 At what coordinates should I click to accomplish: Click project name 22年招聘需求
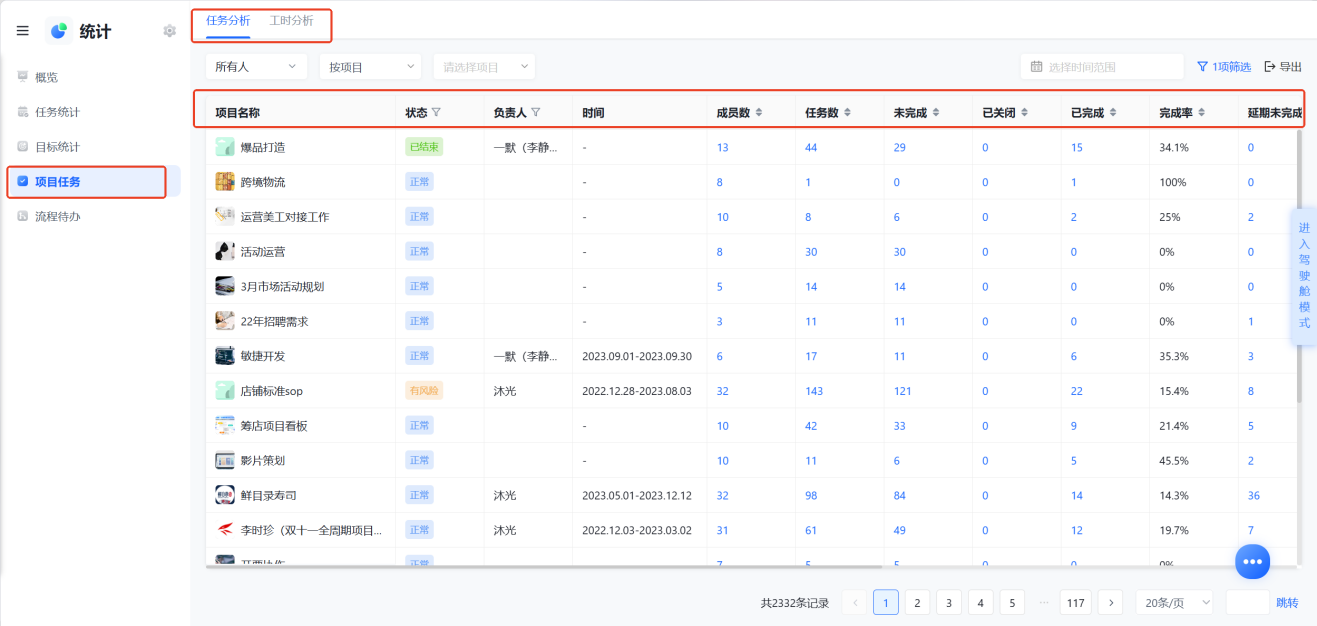(x=274, y=321)
